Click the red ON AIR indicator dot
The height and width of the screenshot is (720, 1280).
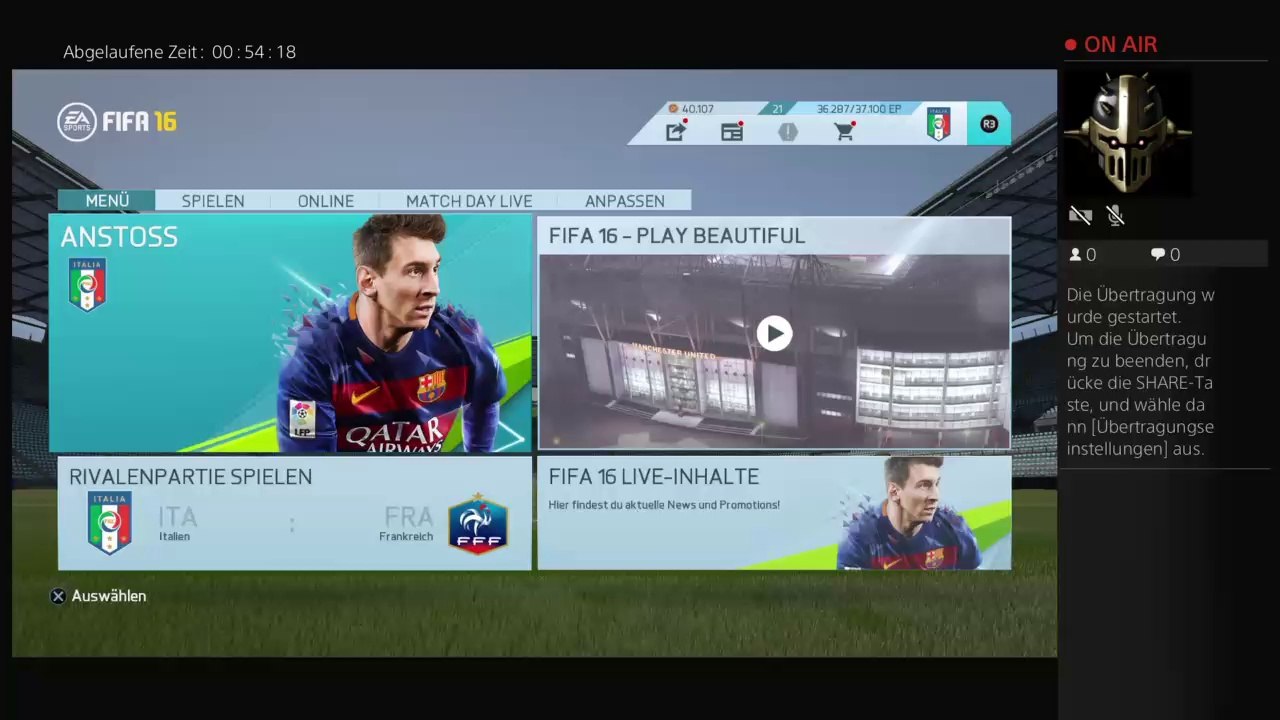pyautogui.click(x=1071, y=45)
